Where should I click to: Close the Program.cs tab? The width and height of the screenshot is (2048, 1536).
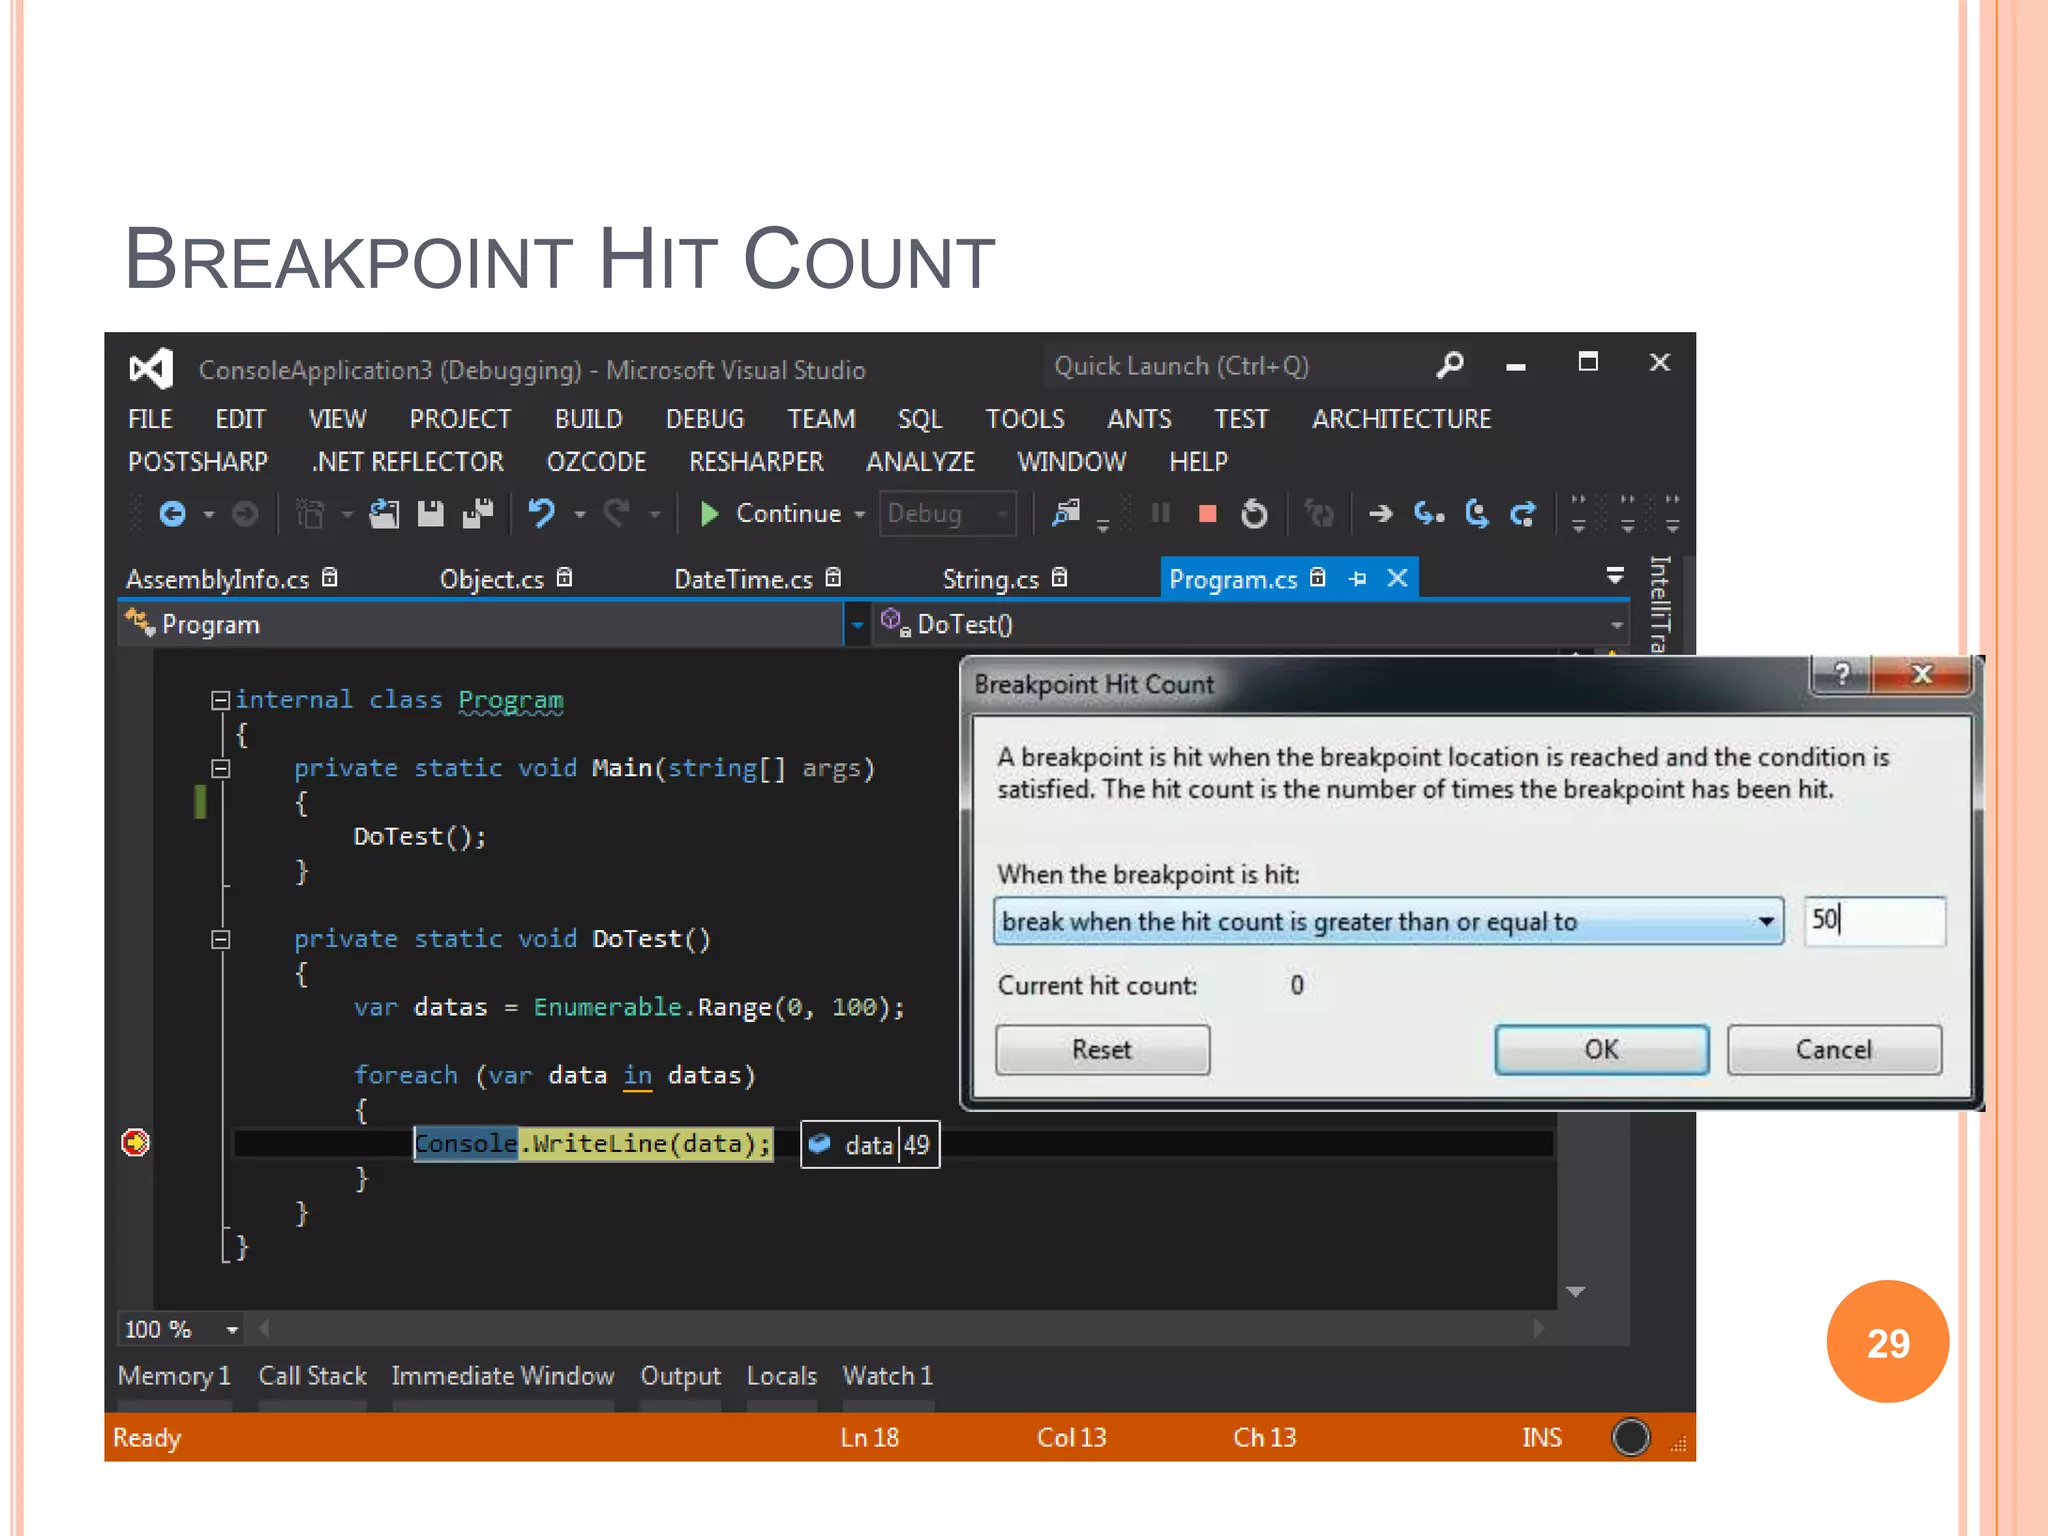(1398, 578)
